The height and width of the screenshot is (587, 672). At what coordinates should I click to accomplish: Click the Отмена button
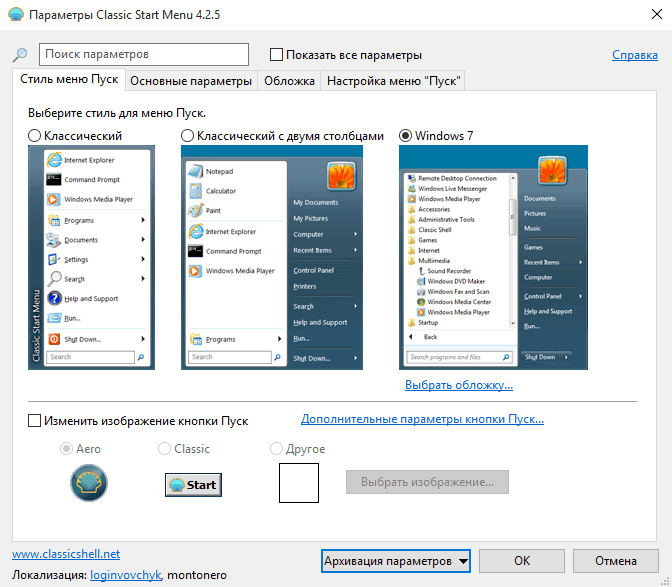coord(616,561)
